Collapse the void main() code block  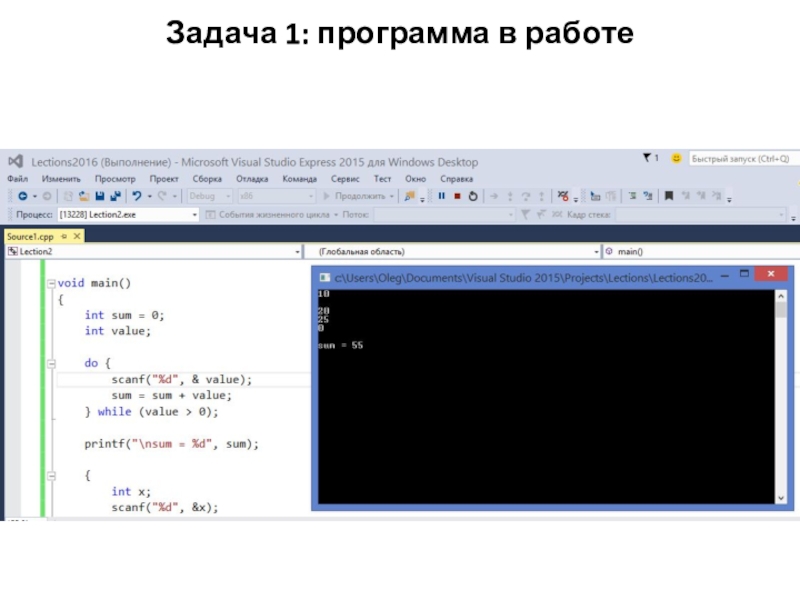(x=50, y=283)
